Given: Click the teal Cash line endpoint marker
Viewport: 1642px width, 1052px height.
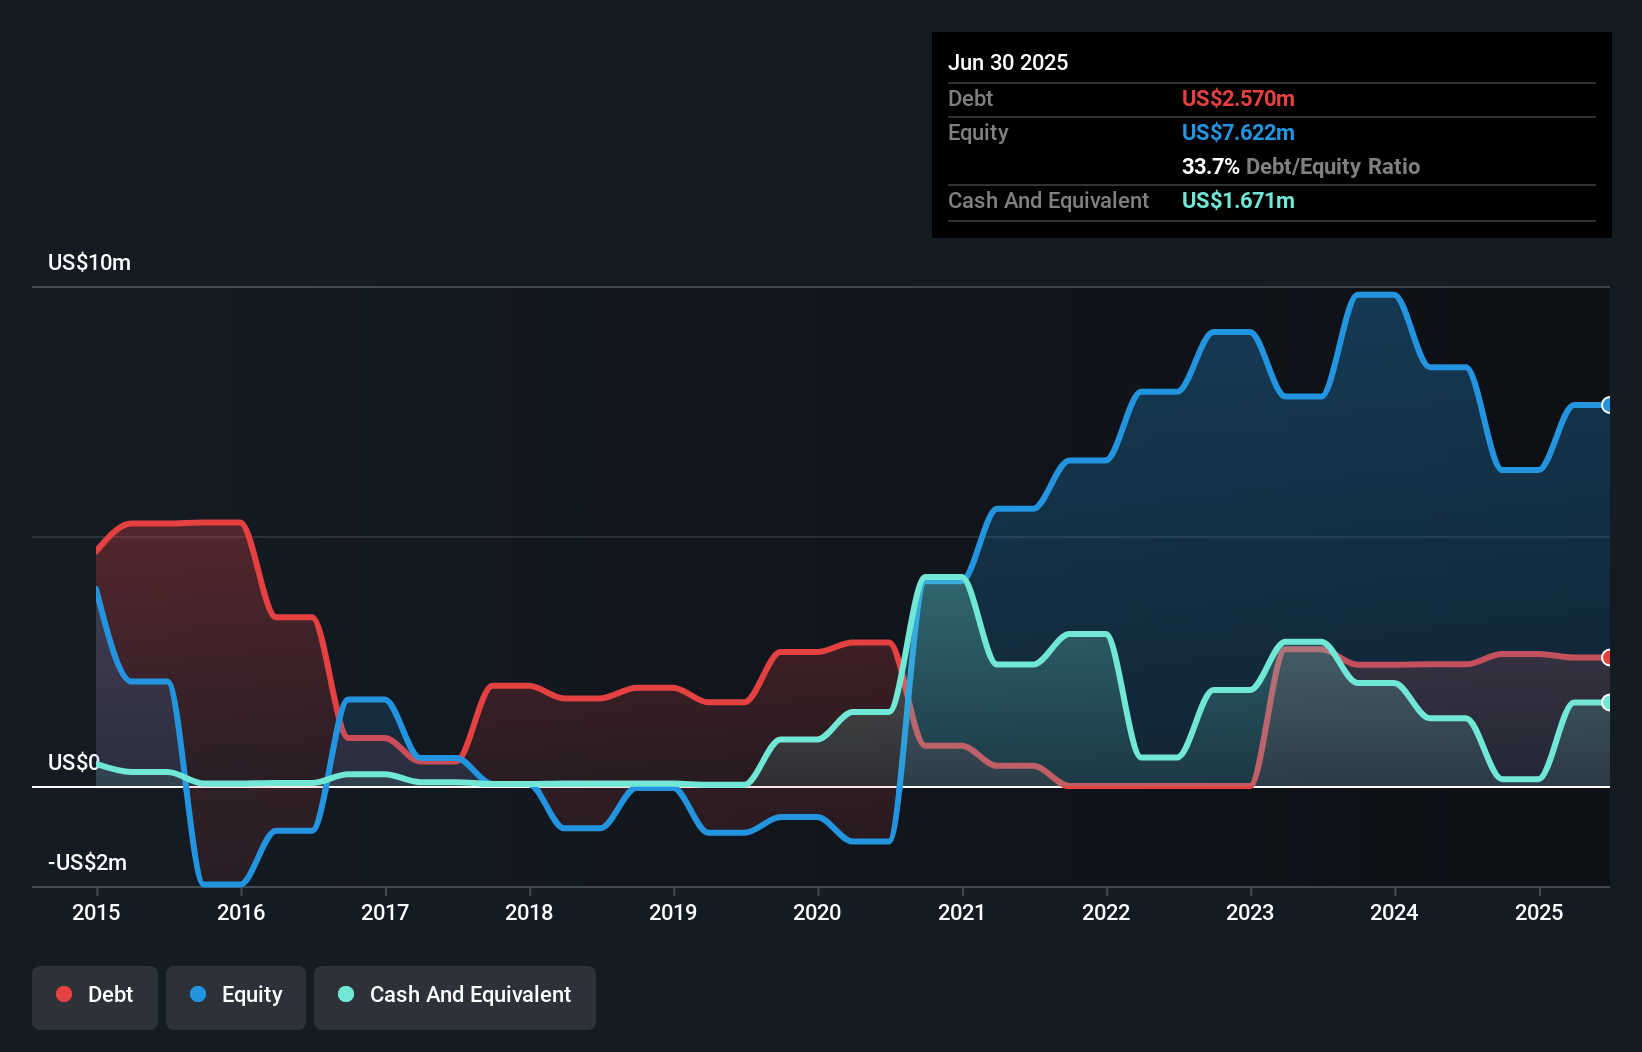Looking at the screenshot, I should coord(1607,702).
